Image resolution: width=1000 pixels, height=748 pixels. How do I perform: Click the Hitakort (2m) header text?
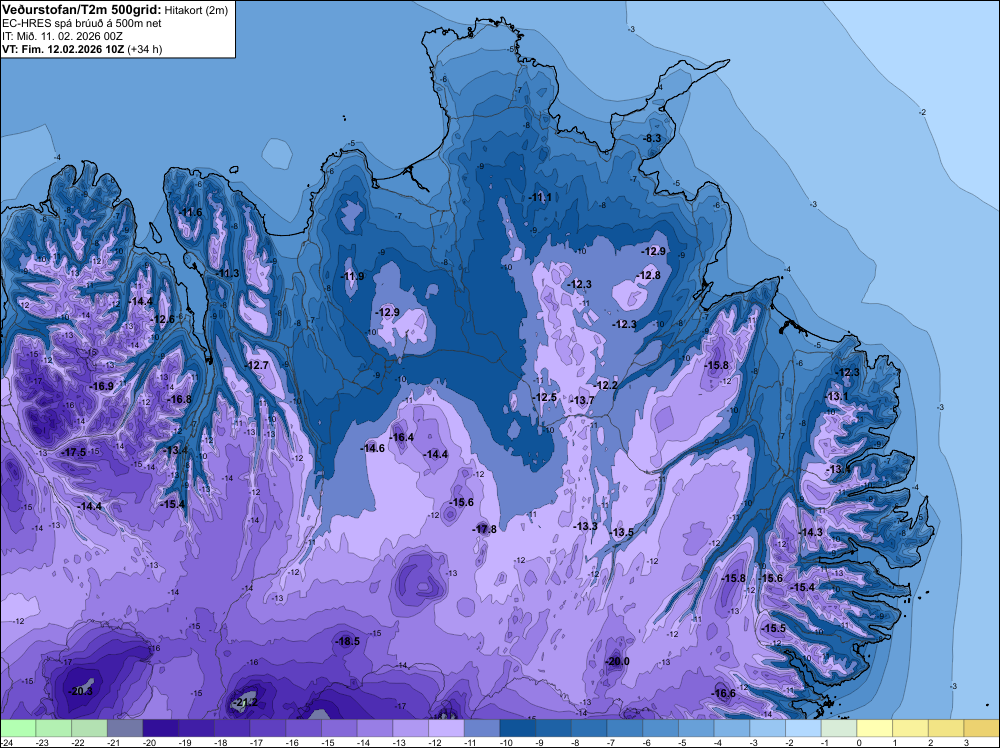[196, 11]
